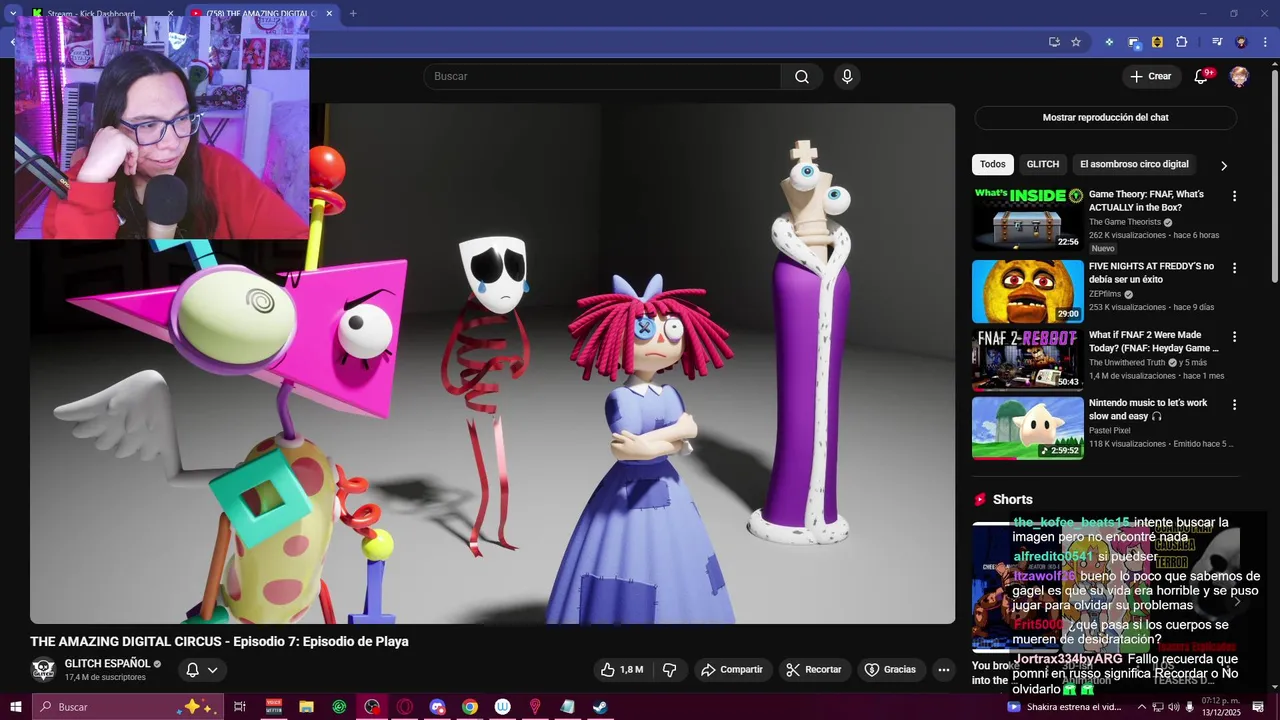
Task: Select the GLITCH filter chip
Action: coord(1042,164)
